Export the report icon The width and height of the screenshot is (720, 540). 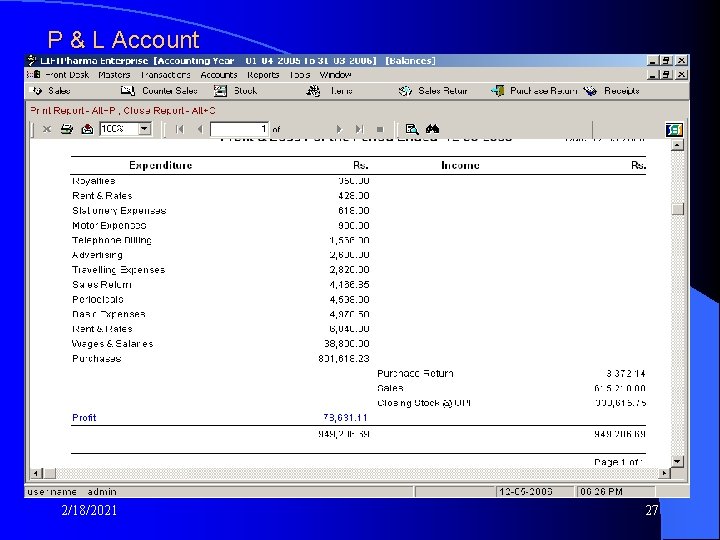[87, 129]
